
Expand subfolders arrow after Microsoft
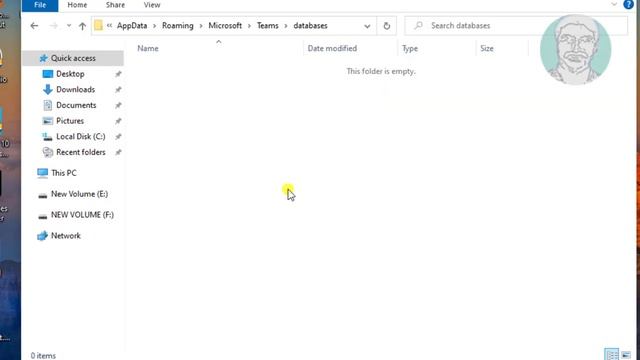click(x=249, y=26)
